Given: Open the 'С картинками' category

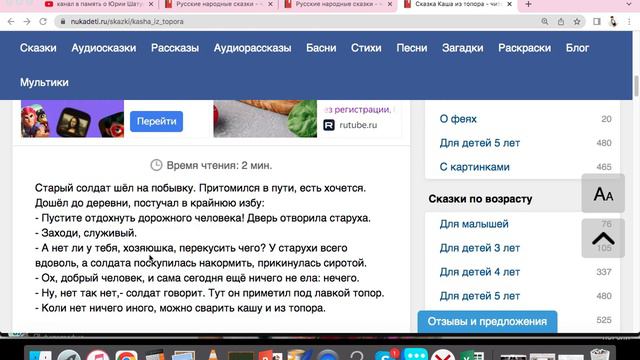Looking at the screenshot, I should click(474, 167).
